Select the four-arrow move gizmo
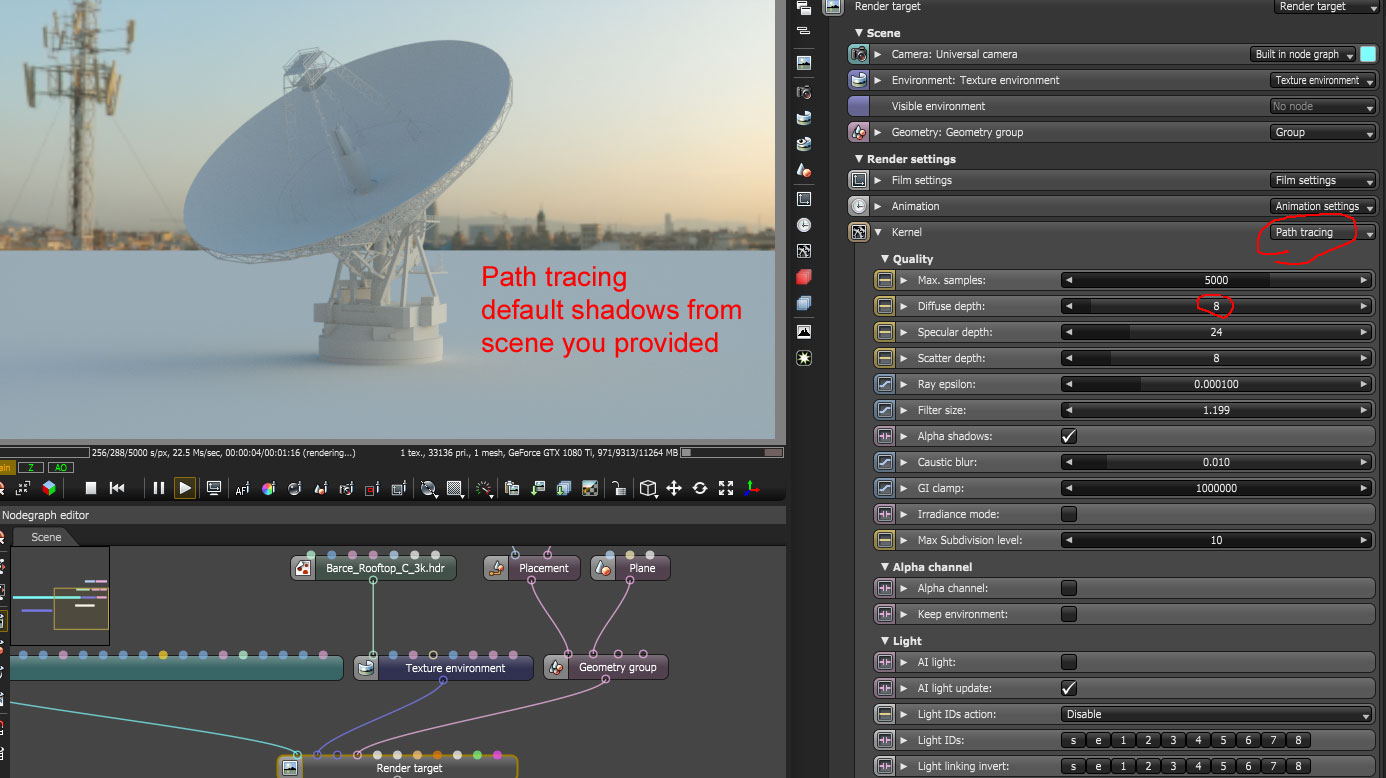This screenshot has height=778, width=1386. (674, 488)
